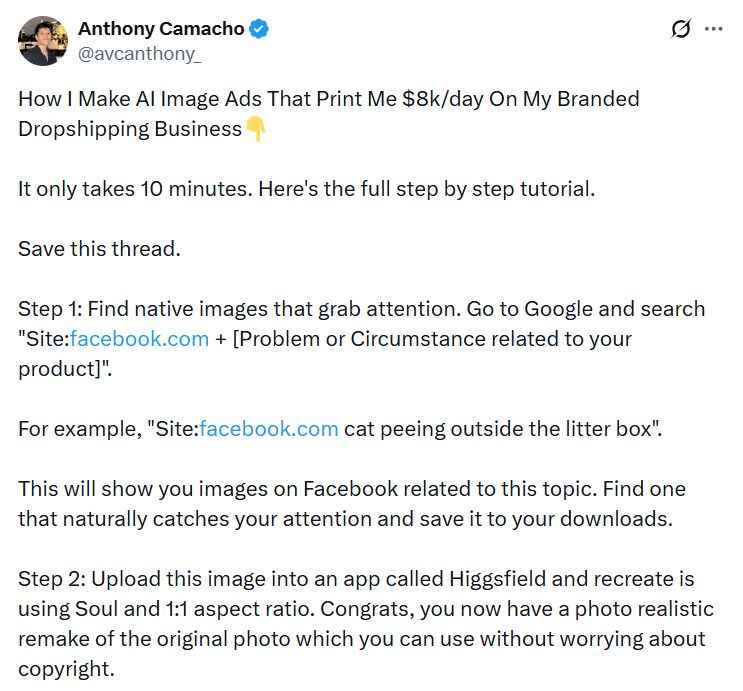Screen dimensions: 743x691
Task: Click the "Save this thread." line
Action: pos(99,248)
